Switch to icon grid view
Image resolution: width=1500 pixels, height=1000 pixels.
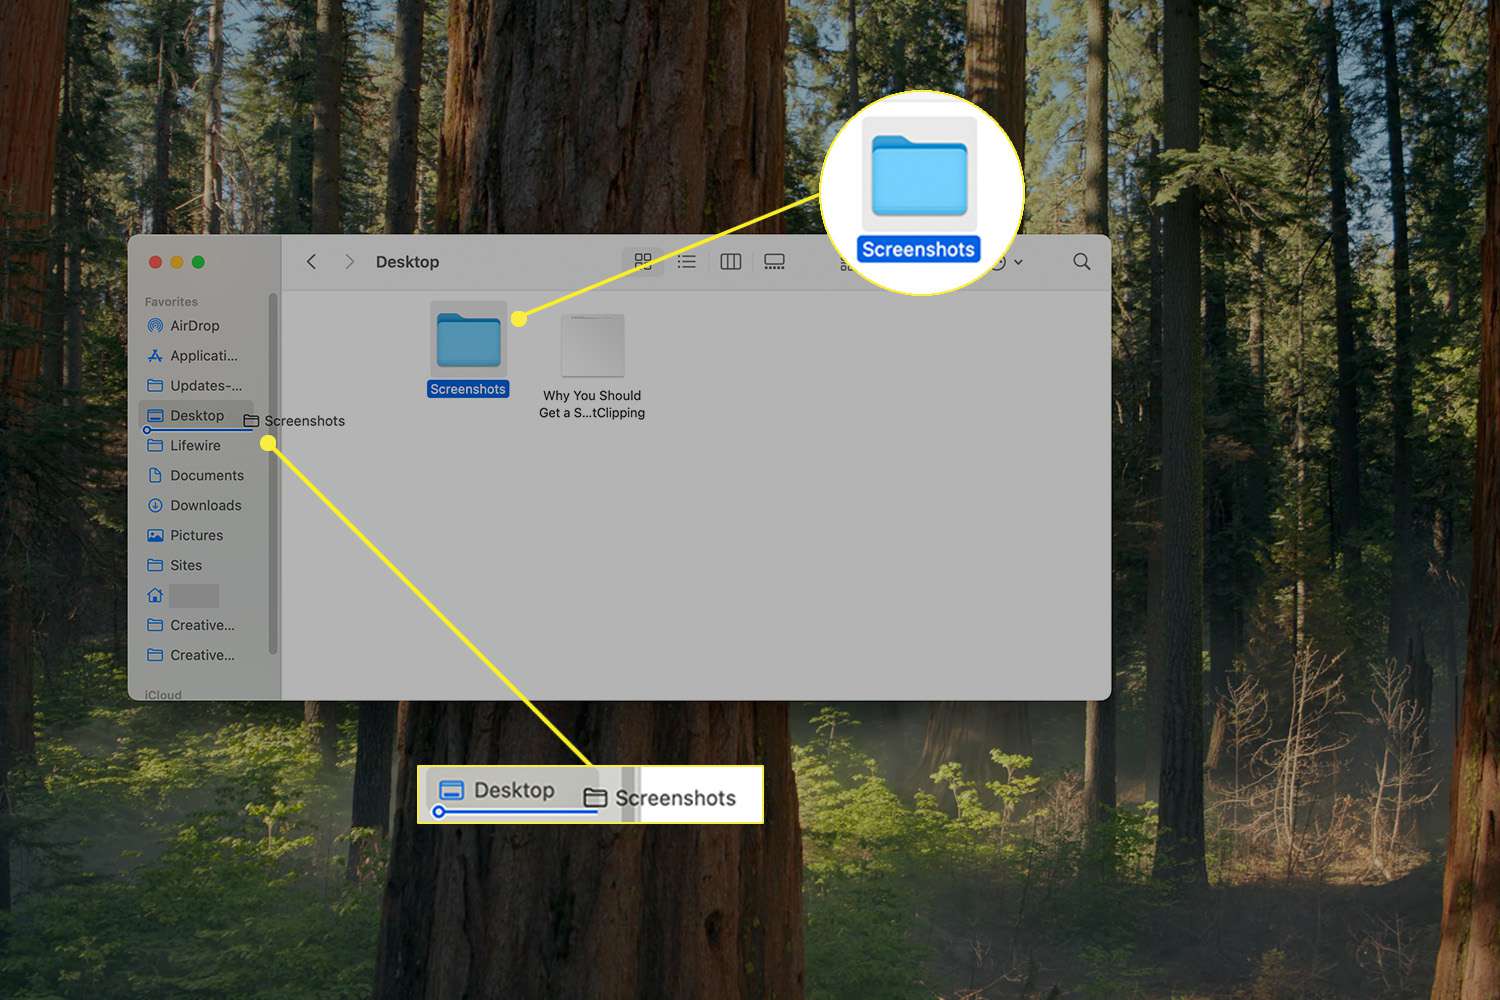click(x=643, y=262)
